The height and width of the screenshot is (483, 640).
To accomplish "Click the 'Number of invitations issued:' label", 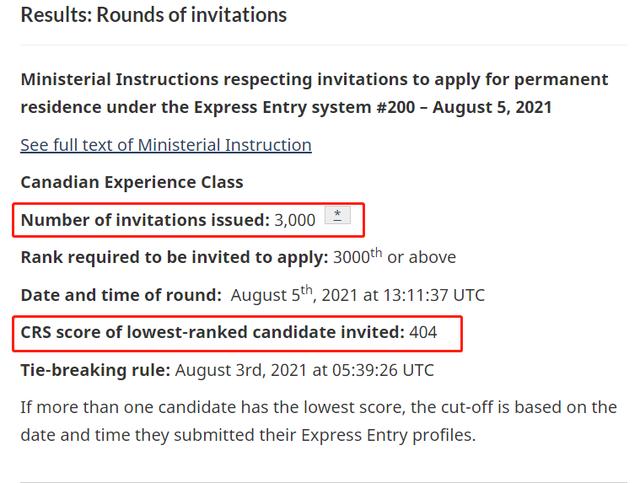I will [x=144, y=219].
